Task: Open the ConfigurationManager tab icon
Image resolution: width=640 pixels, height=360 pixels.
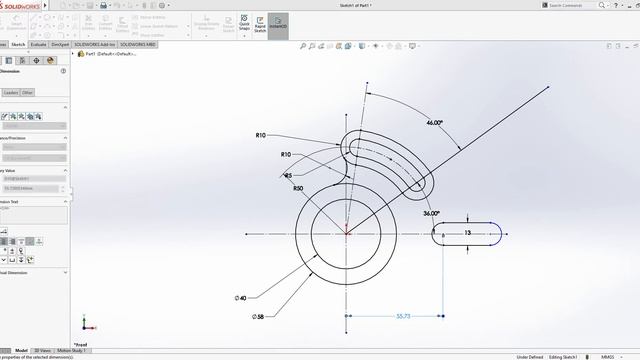Action: tap(22, 60)
